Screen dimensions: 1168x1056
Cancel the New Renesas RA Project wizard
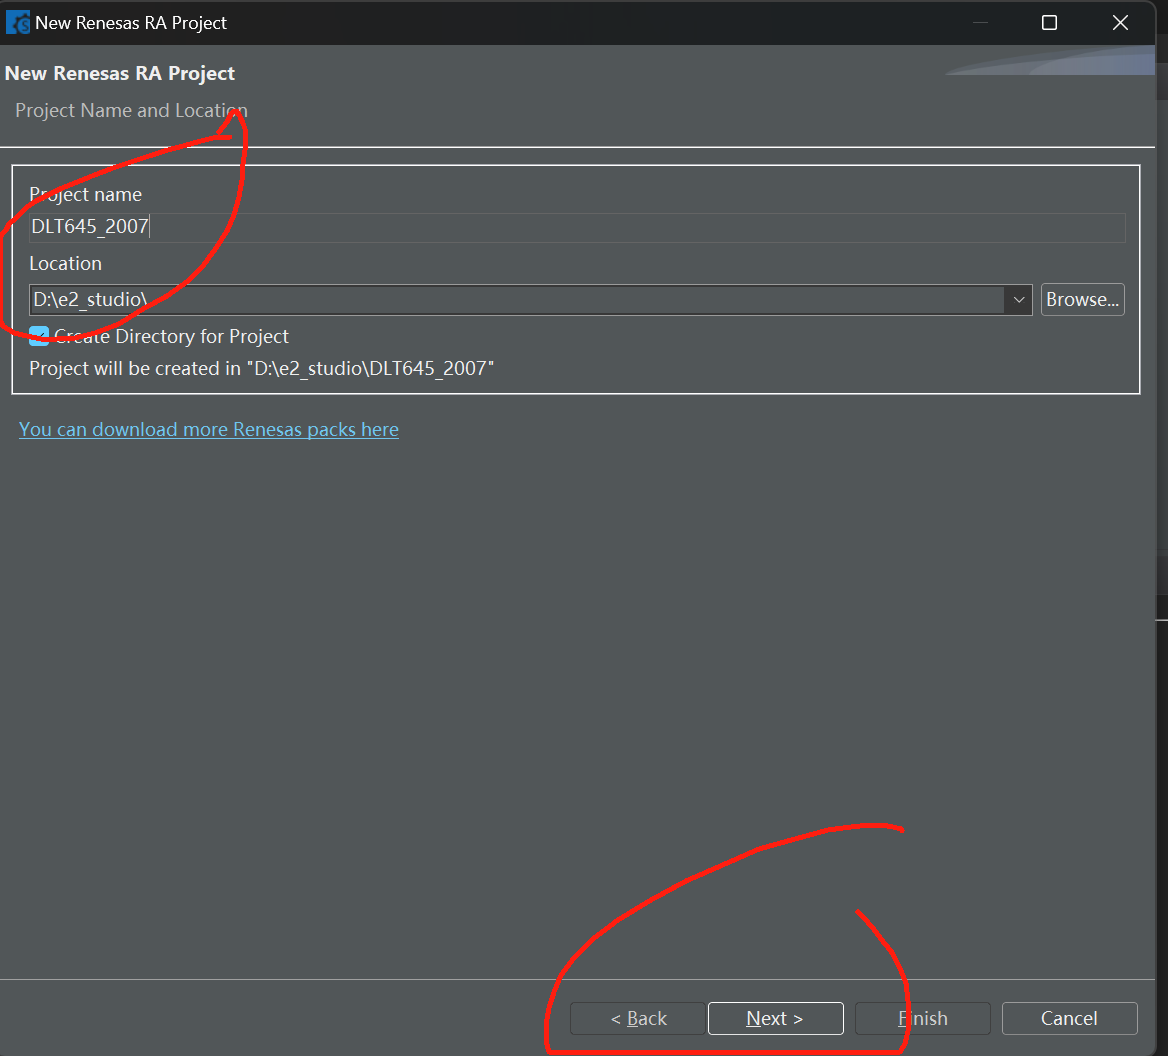[1069, 1018]
